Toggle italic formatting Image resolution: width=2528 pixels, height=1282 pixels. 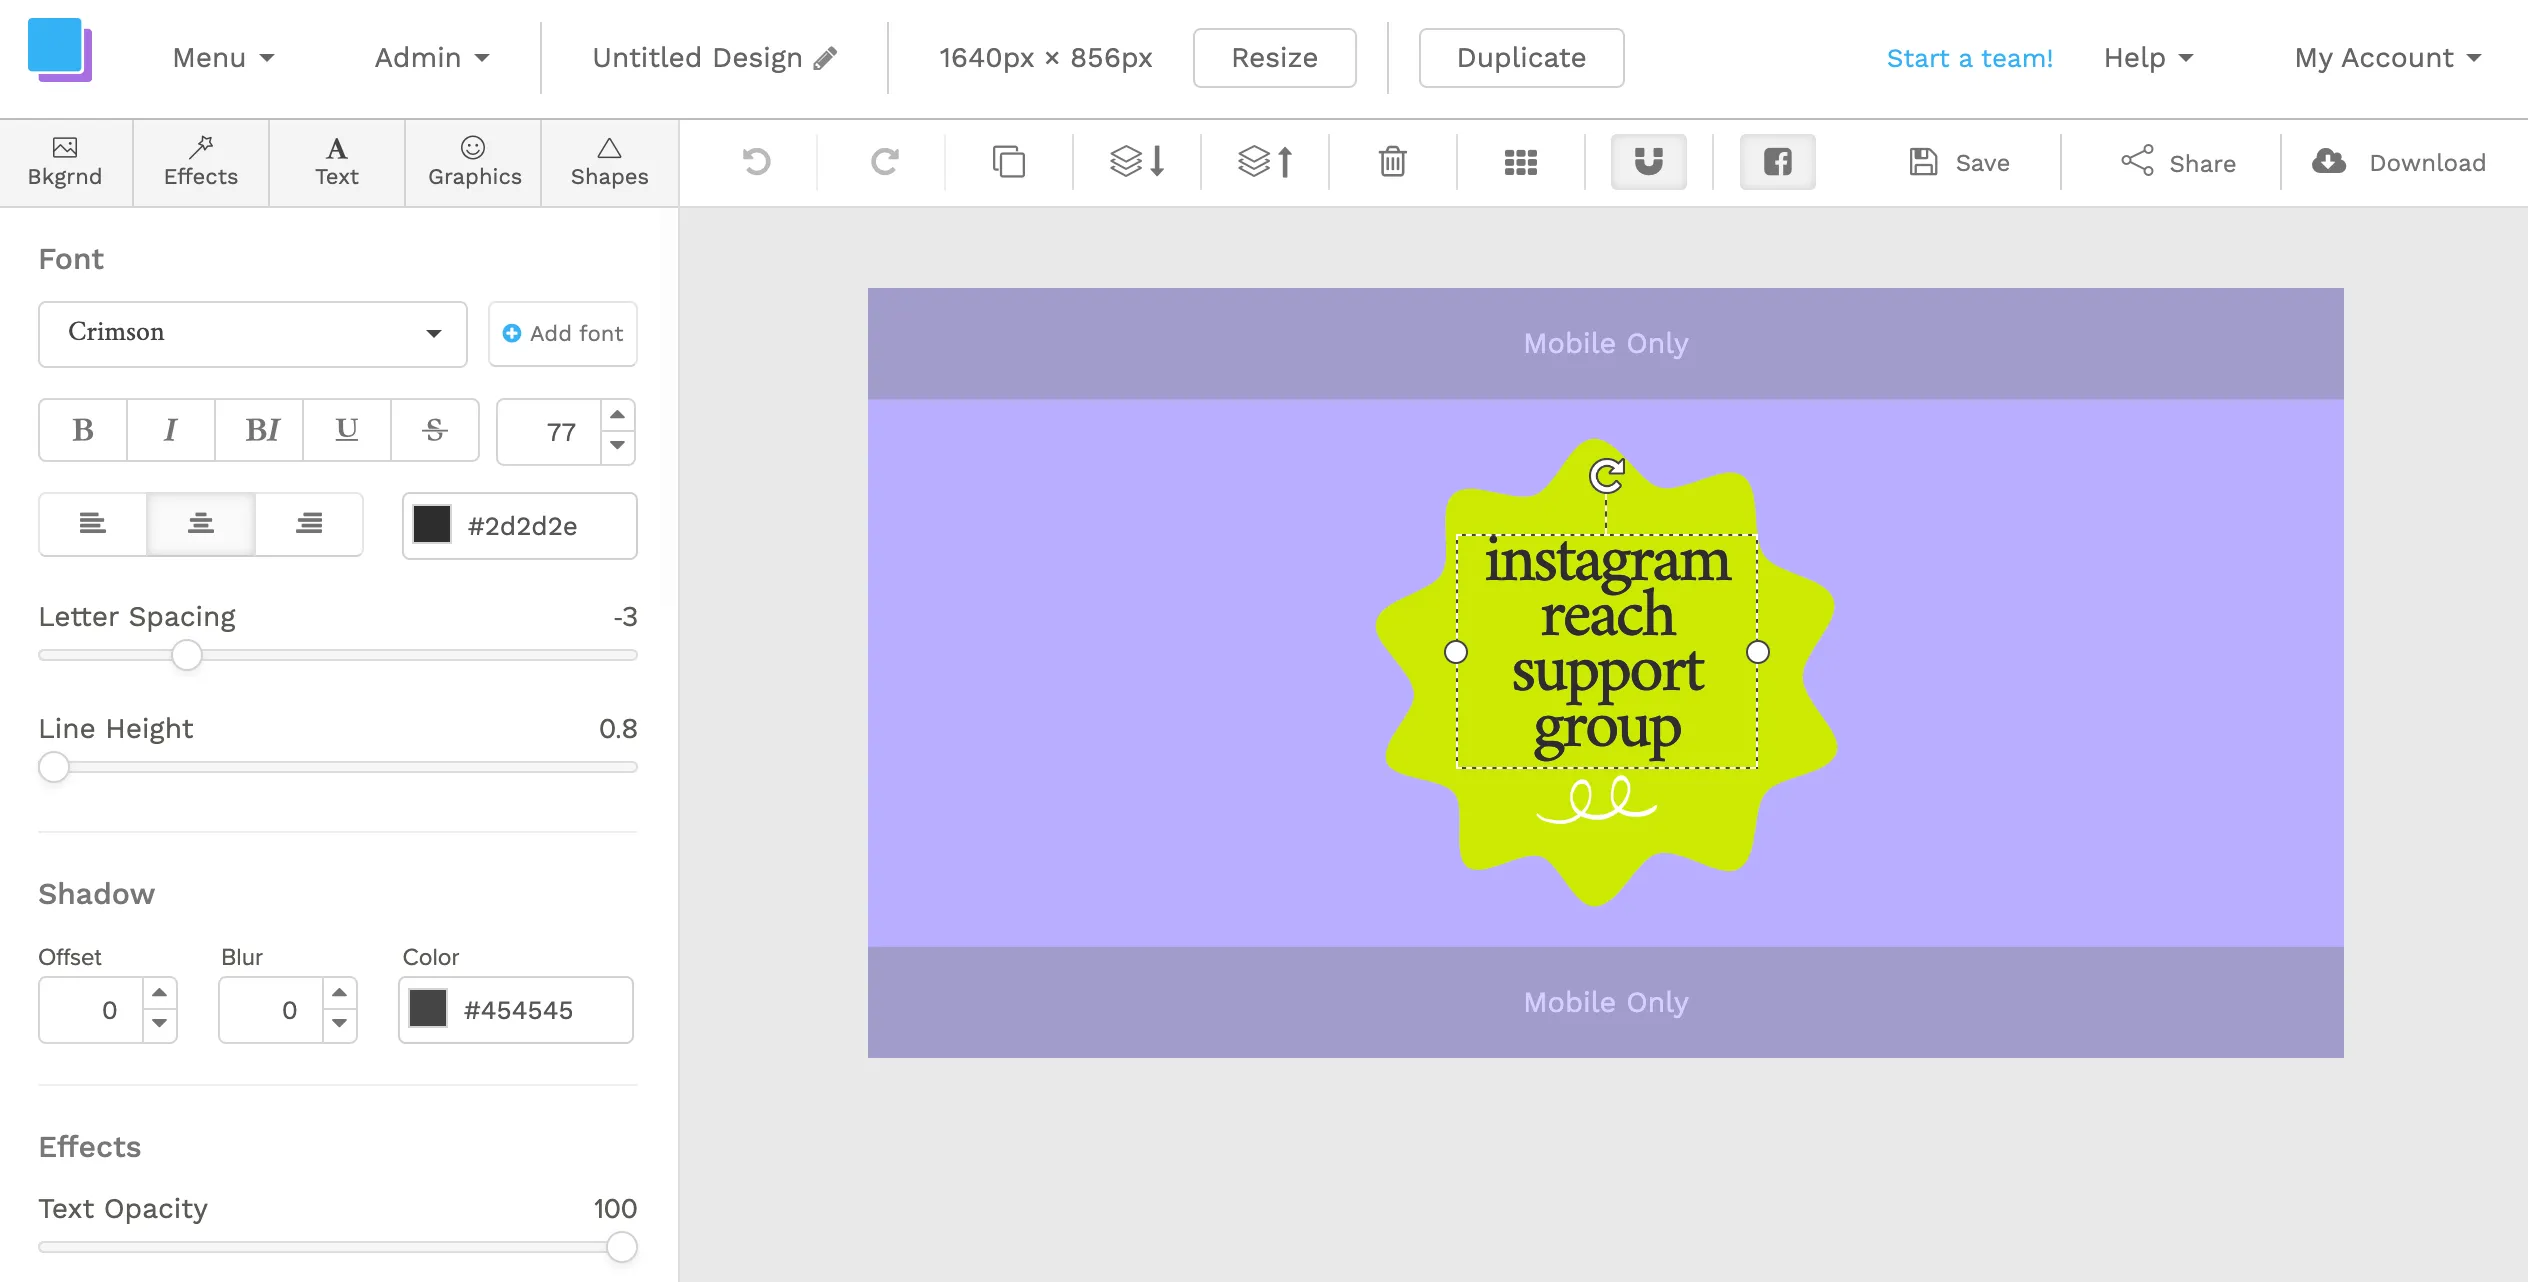tap(171, 430)
